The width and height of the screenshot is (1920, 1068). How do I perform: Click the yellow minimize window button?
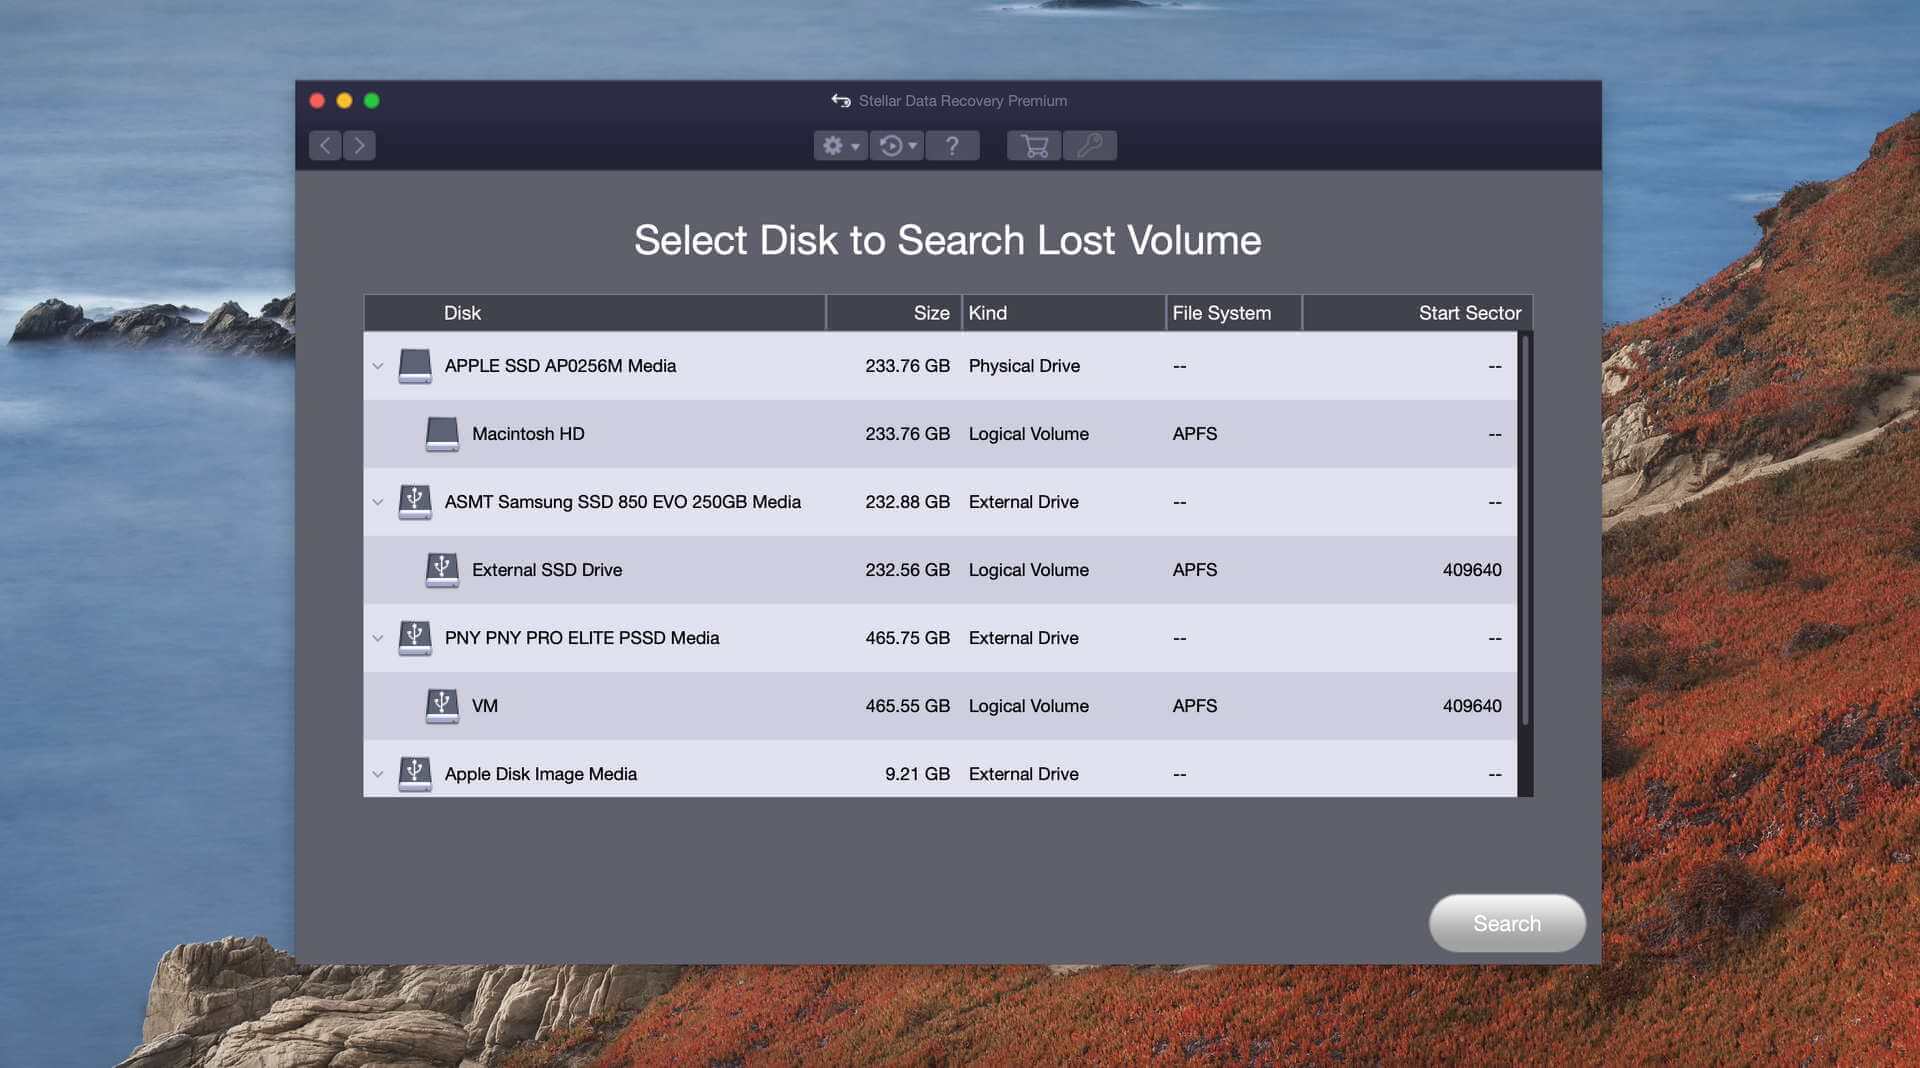[x=344, y=101]
